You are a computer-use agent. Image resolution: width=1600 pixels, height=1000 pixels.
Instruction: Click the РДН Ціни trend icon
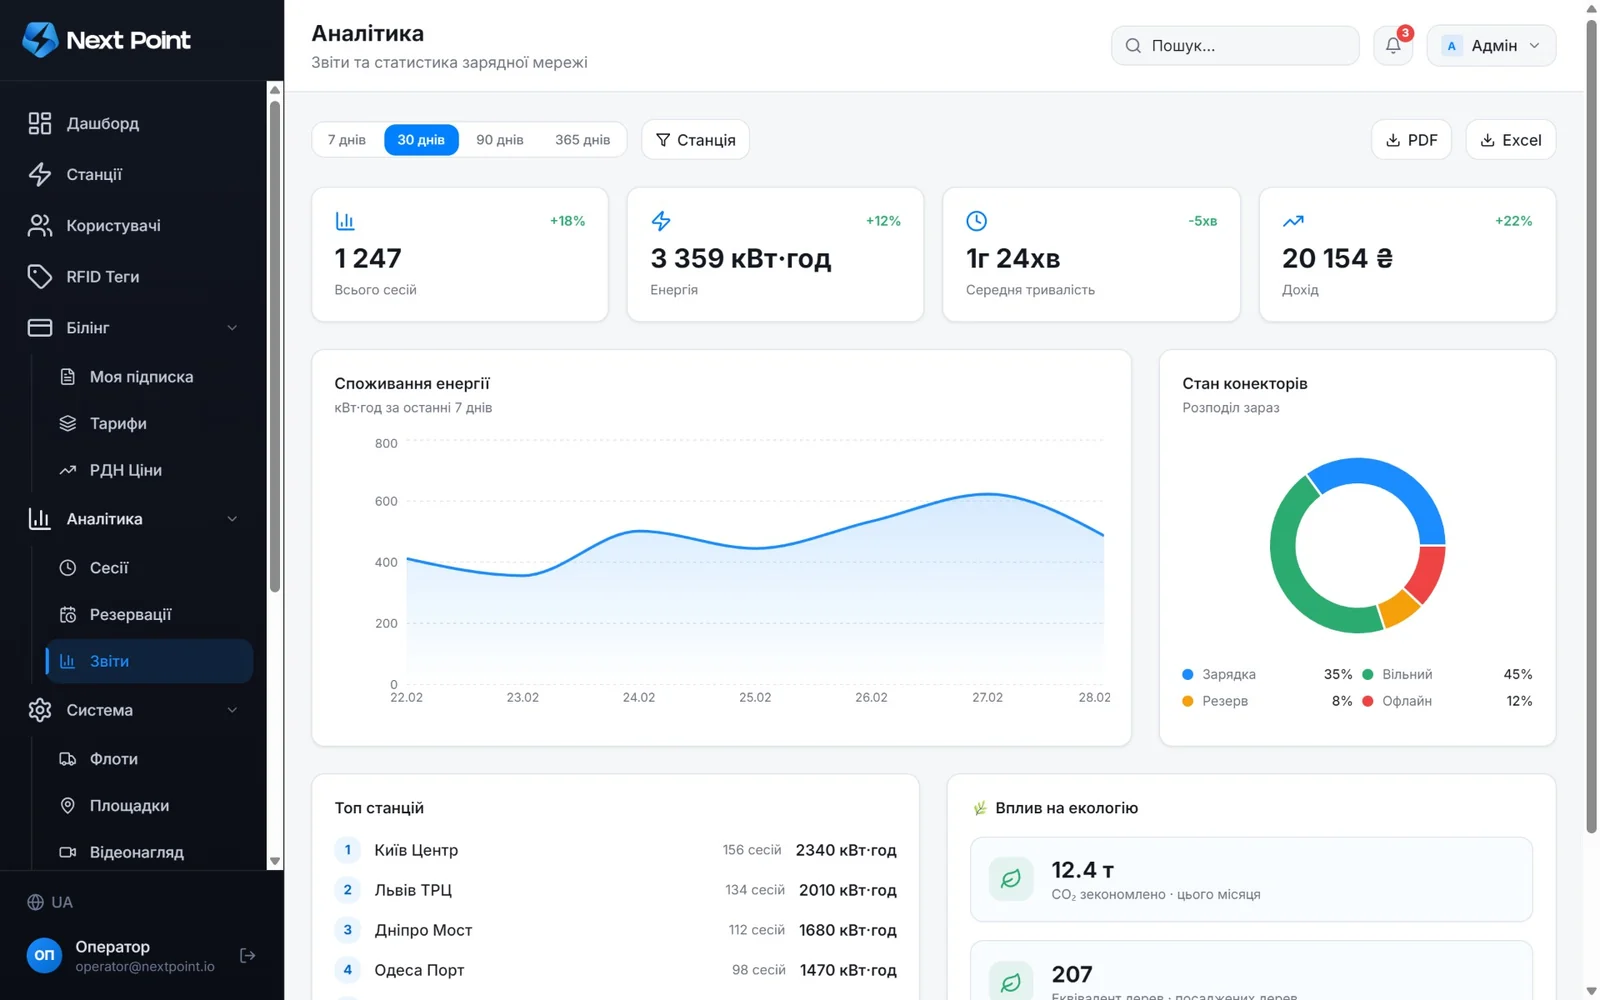coord(68,470)
